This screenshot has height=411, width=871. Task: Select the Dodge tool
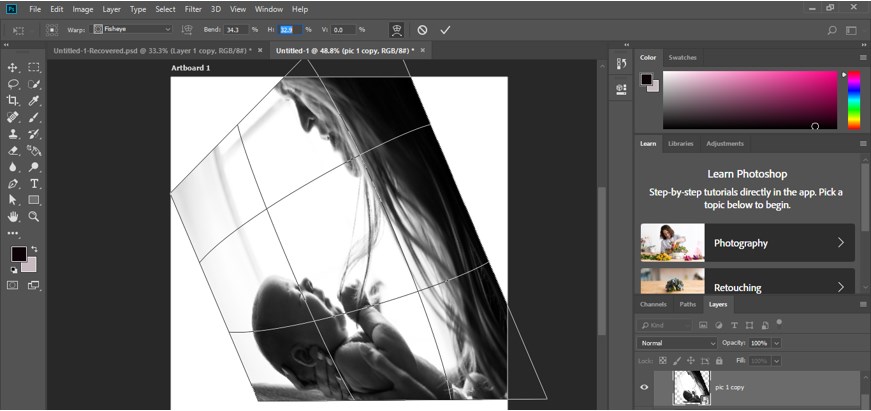click(34, 167)
